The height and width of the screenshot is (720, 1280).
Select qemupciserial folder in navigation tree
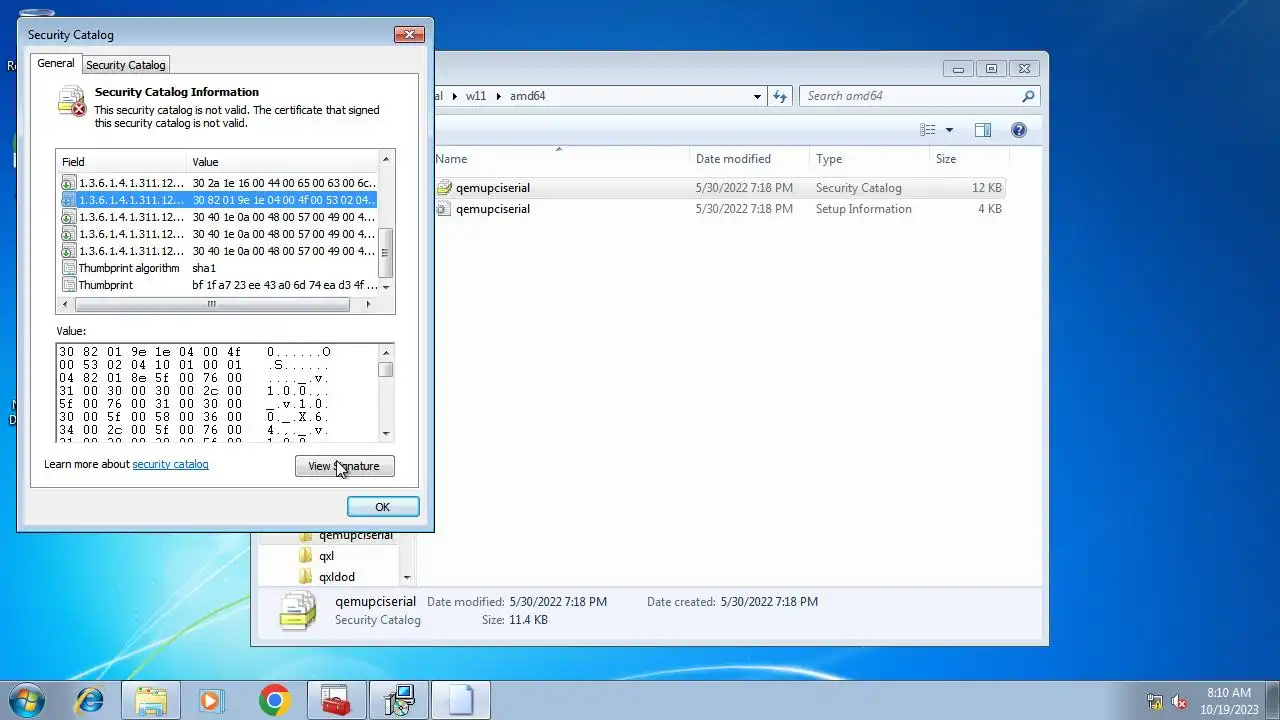(355, 536)
